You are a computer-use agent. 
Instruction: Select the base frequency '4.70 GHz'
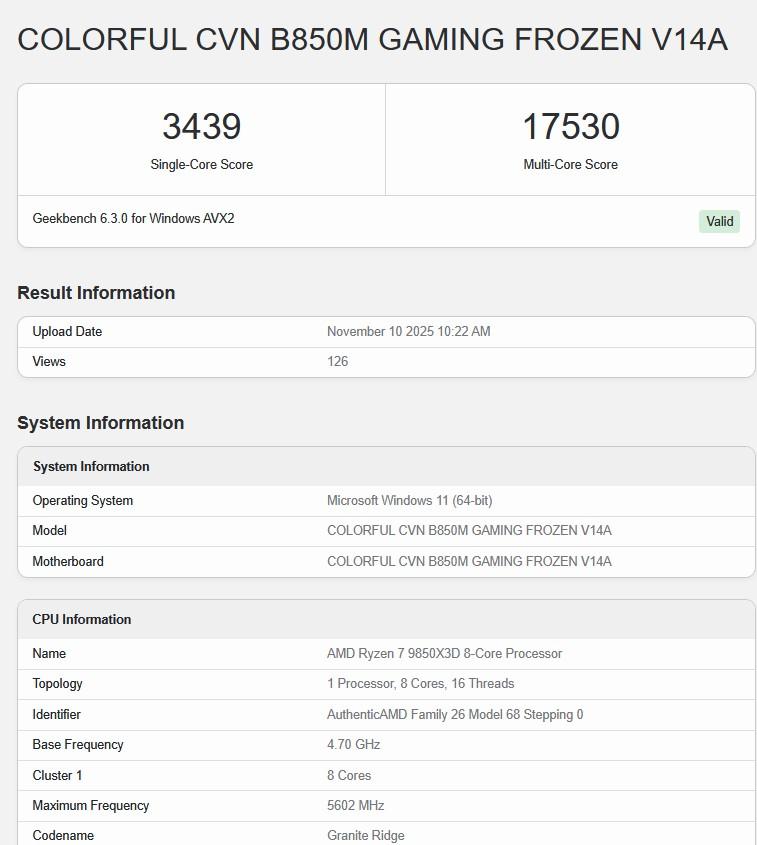click(x=353, y=745)
